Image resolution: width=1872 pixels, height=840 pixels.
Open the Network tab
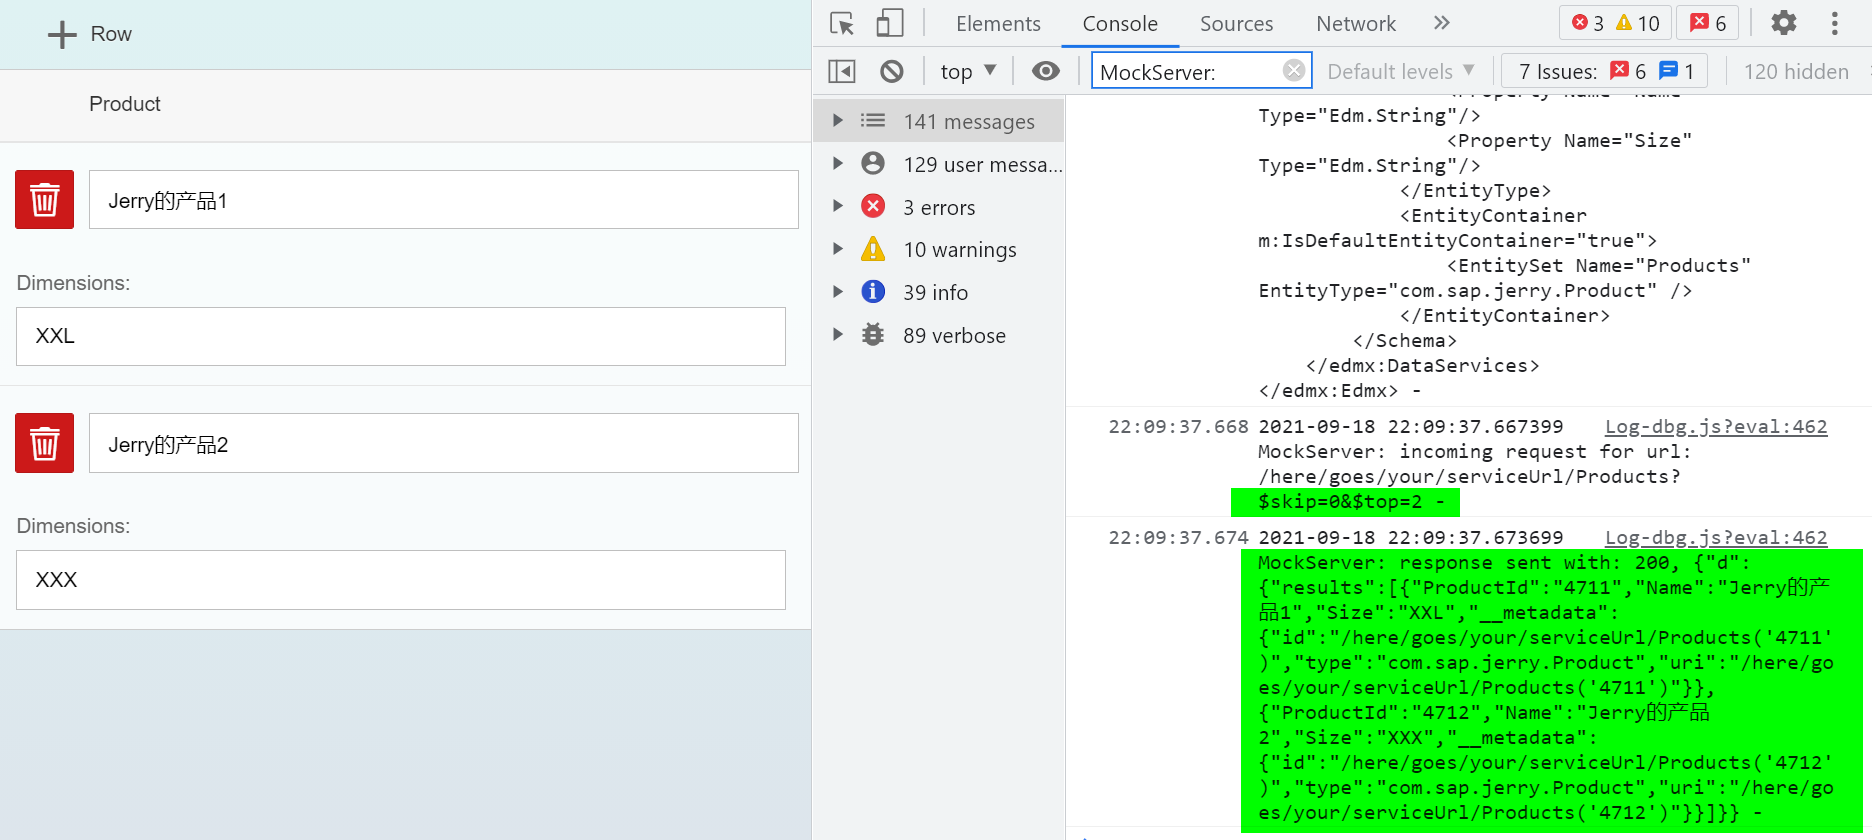click(x=1356, y=23)
